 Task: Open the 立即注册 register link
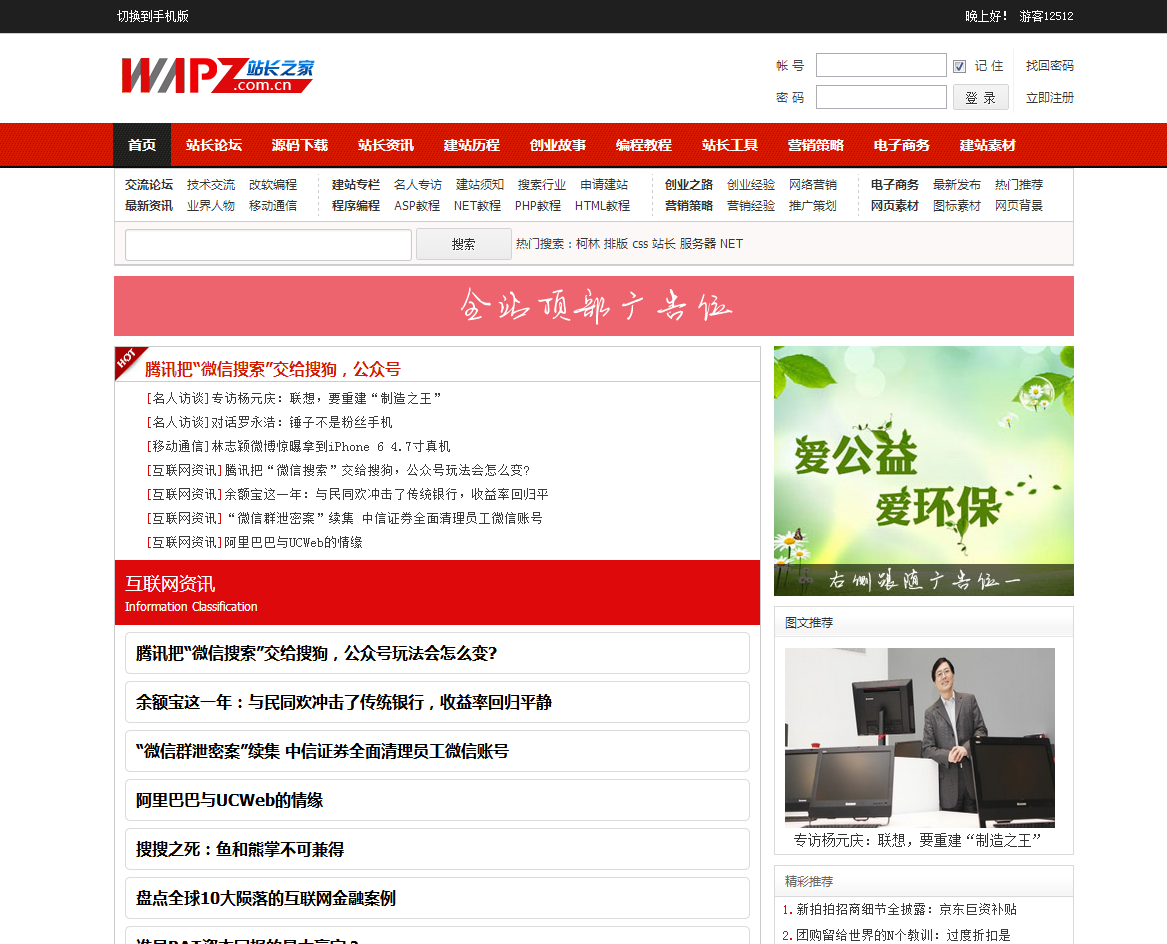coord(1049,98)
